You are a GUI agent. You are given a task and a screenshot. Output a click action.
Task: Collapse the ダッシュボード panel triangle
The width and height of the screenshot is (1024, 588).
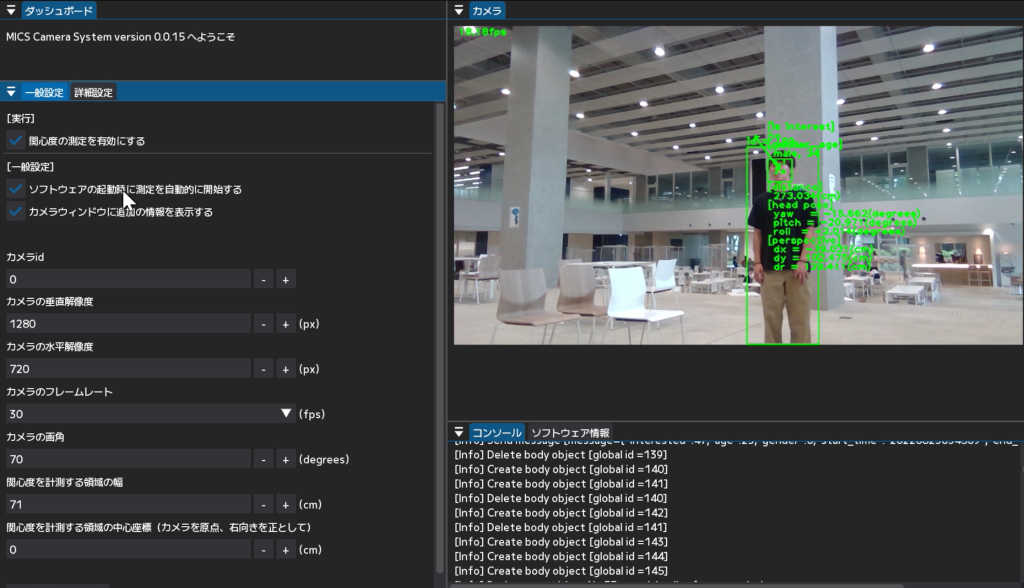tap(11, 10)
